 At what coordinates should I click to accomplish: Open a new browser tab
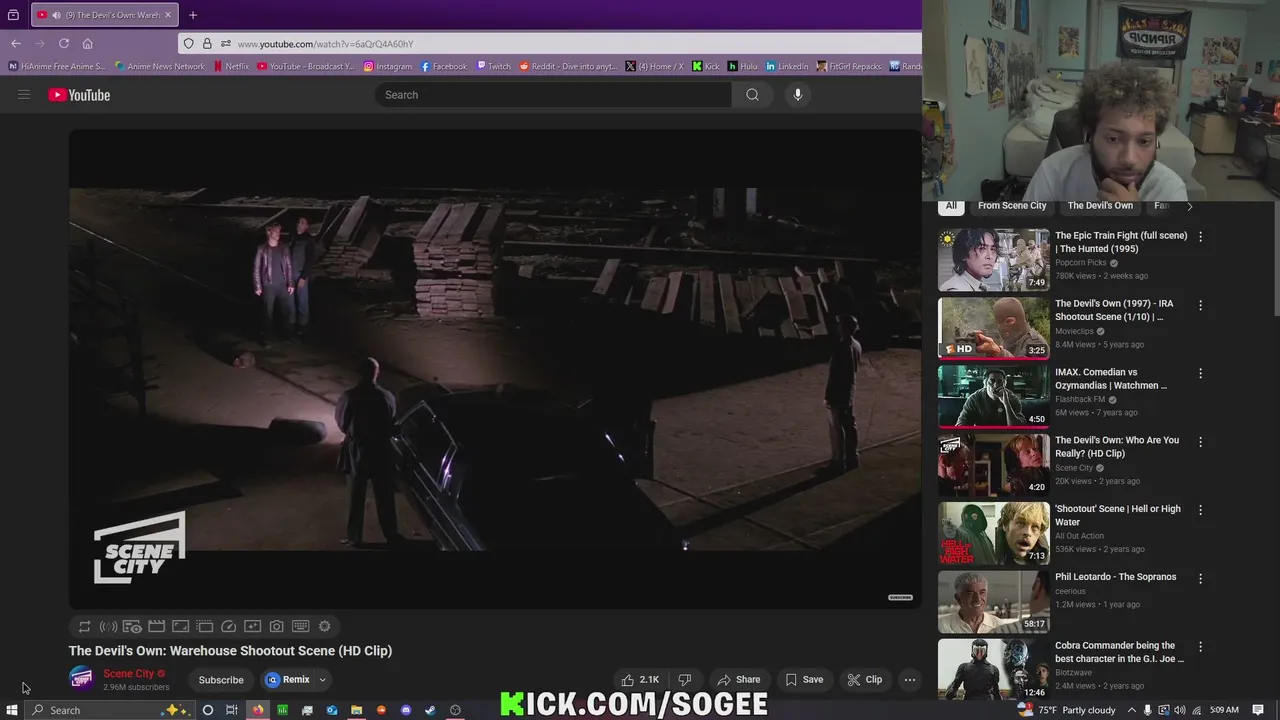click(x=193, y=15)
